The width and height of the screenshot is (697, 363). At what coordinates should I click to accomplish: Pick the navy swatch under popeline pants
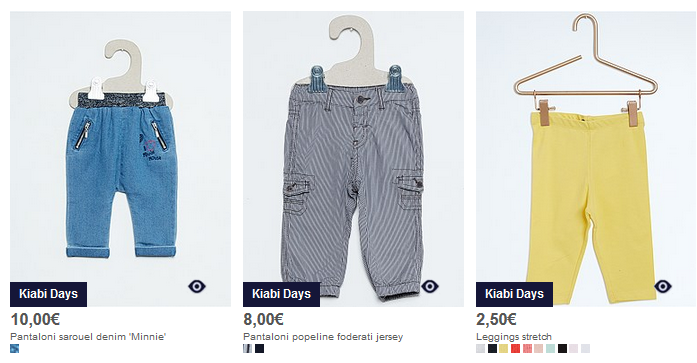[260, 349]
